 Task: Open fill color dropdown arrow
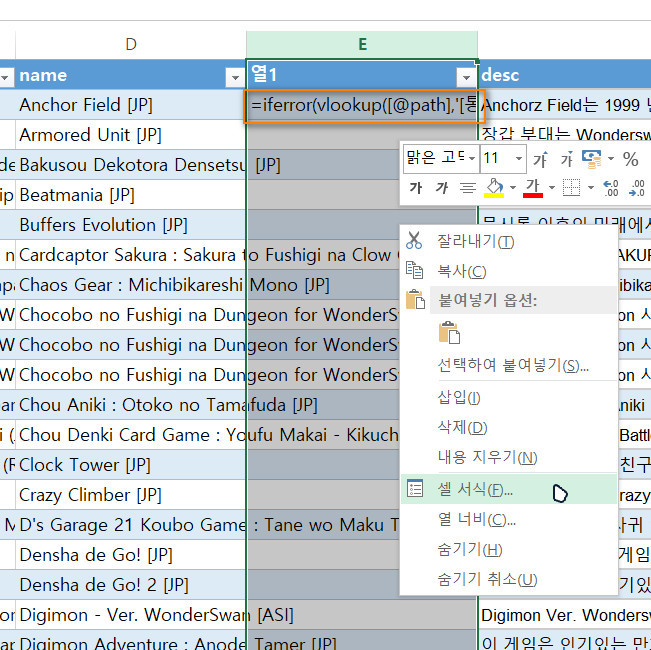click(x=513, y=188)
